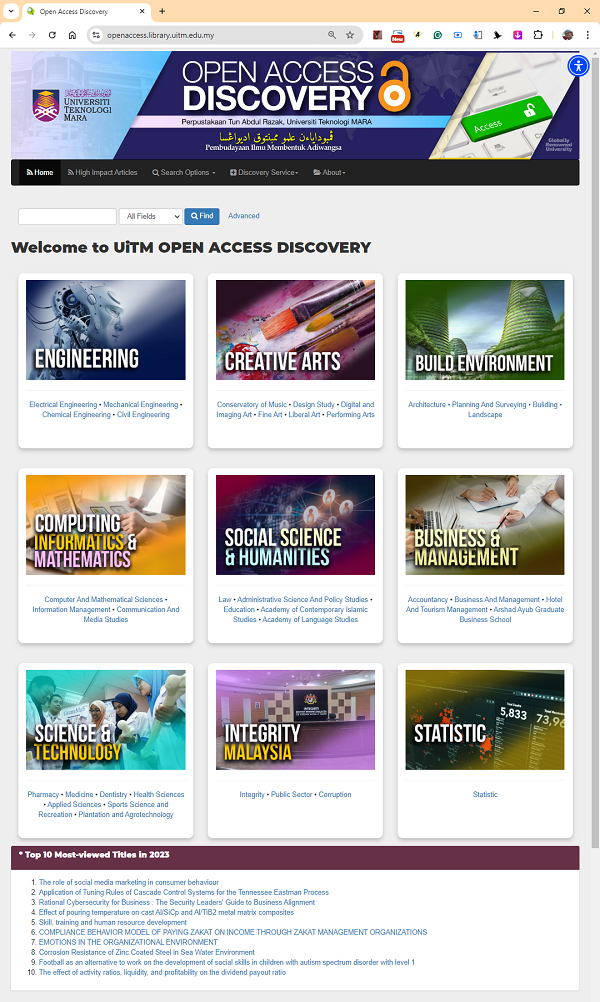Open the Electrical Engineering link
Screen dimensions: 600x1002
pos(63,405)
